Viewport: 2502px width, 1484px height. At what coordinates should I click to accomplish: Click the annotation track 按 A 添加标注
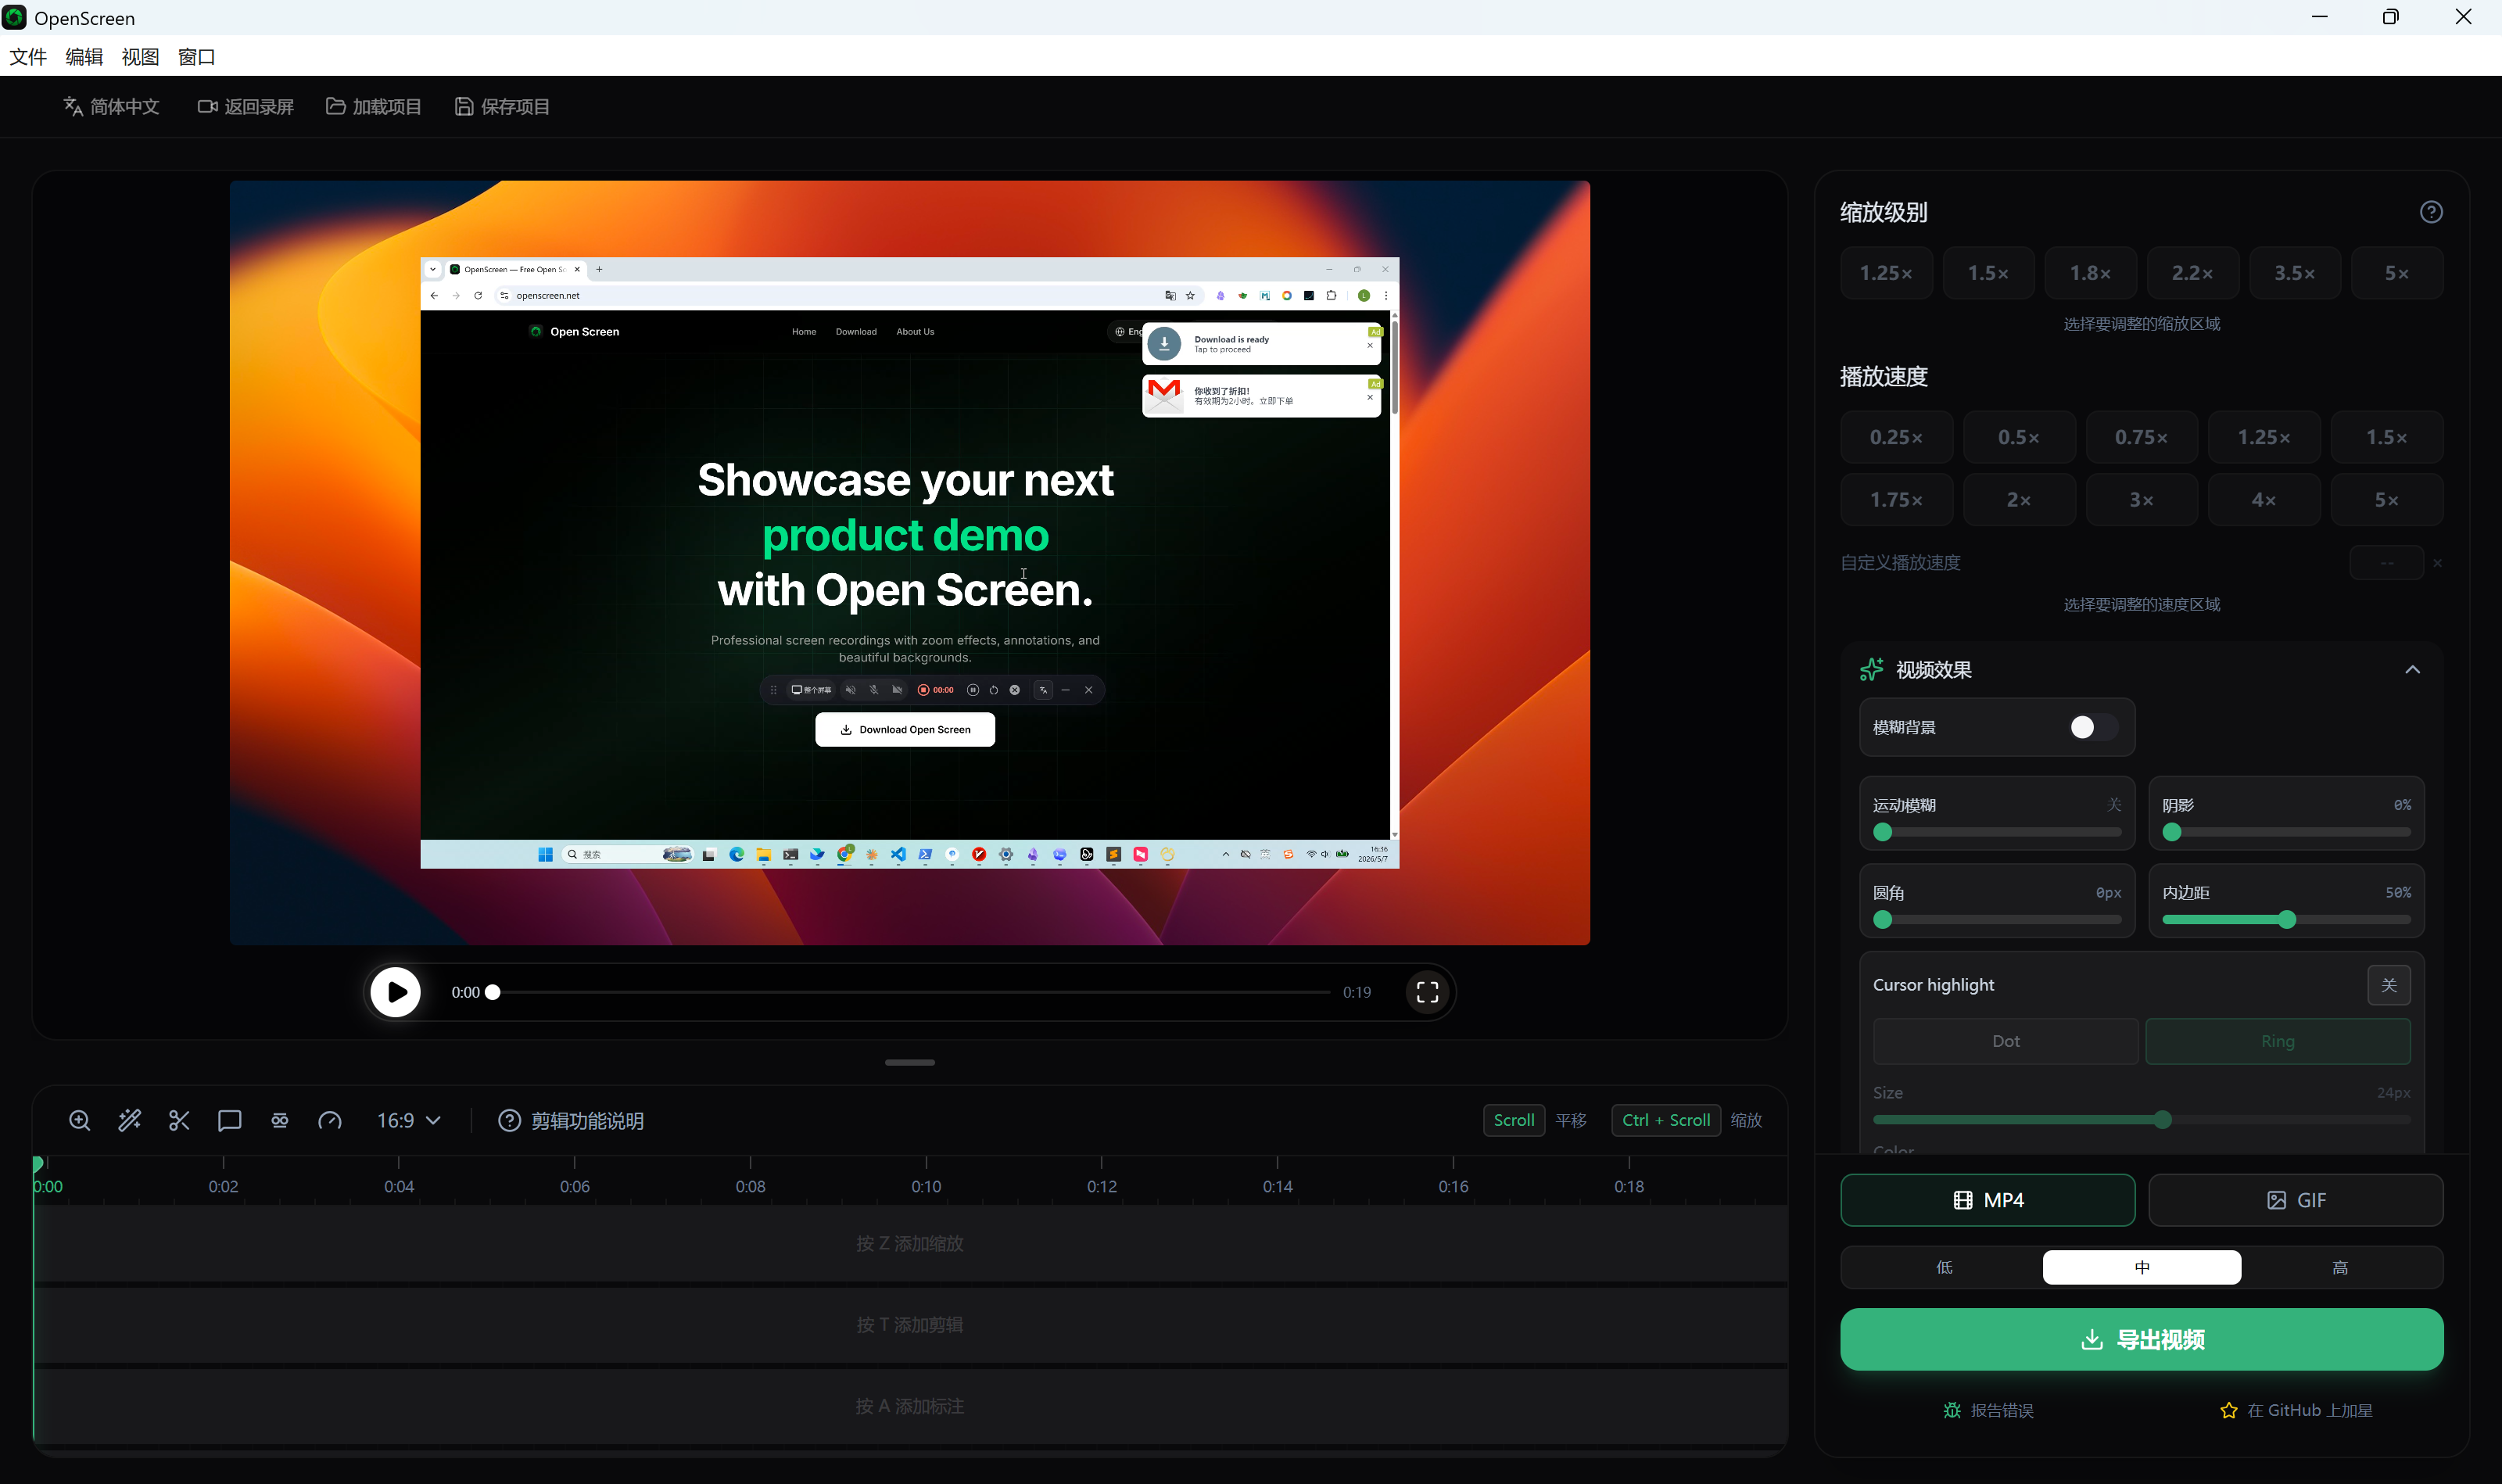910,1406
